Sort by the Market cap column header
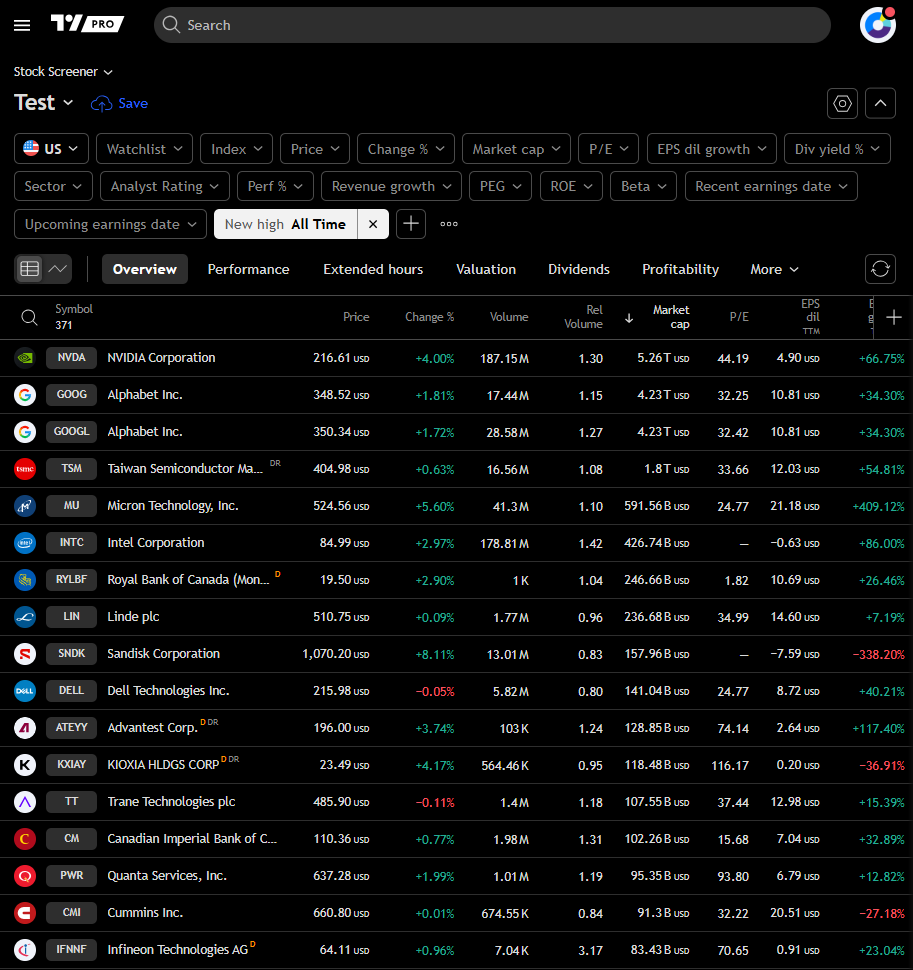The image size is (913, 970). pyautogui.click(x=671, y=317)
